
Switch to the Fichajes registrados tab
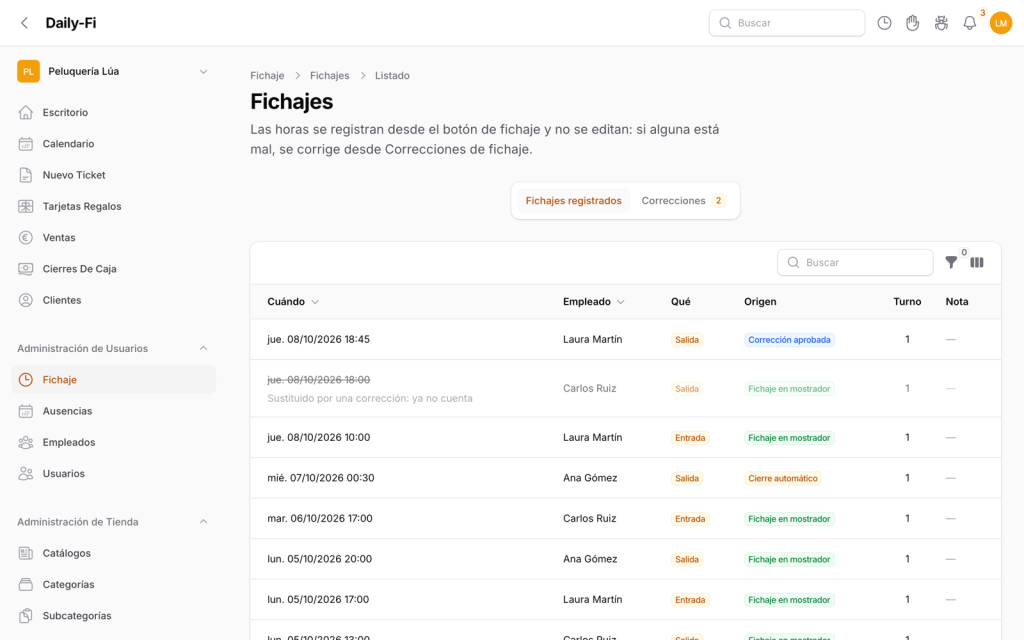point(573,200)
